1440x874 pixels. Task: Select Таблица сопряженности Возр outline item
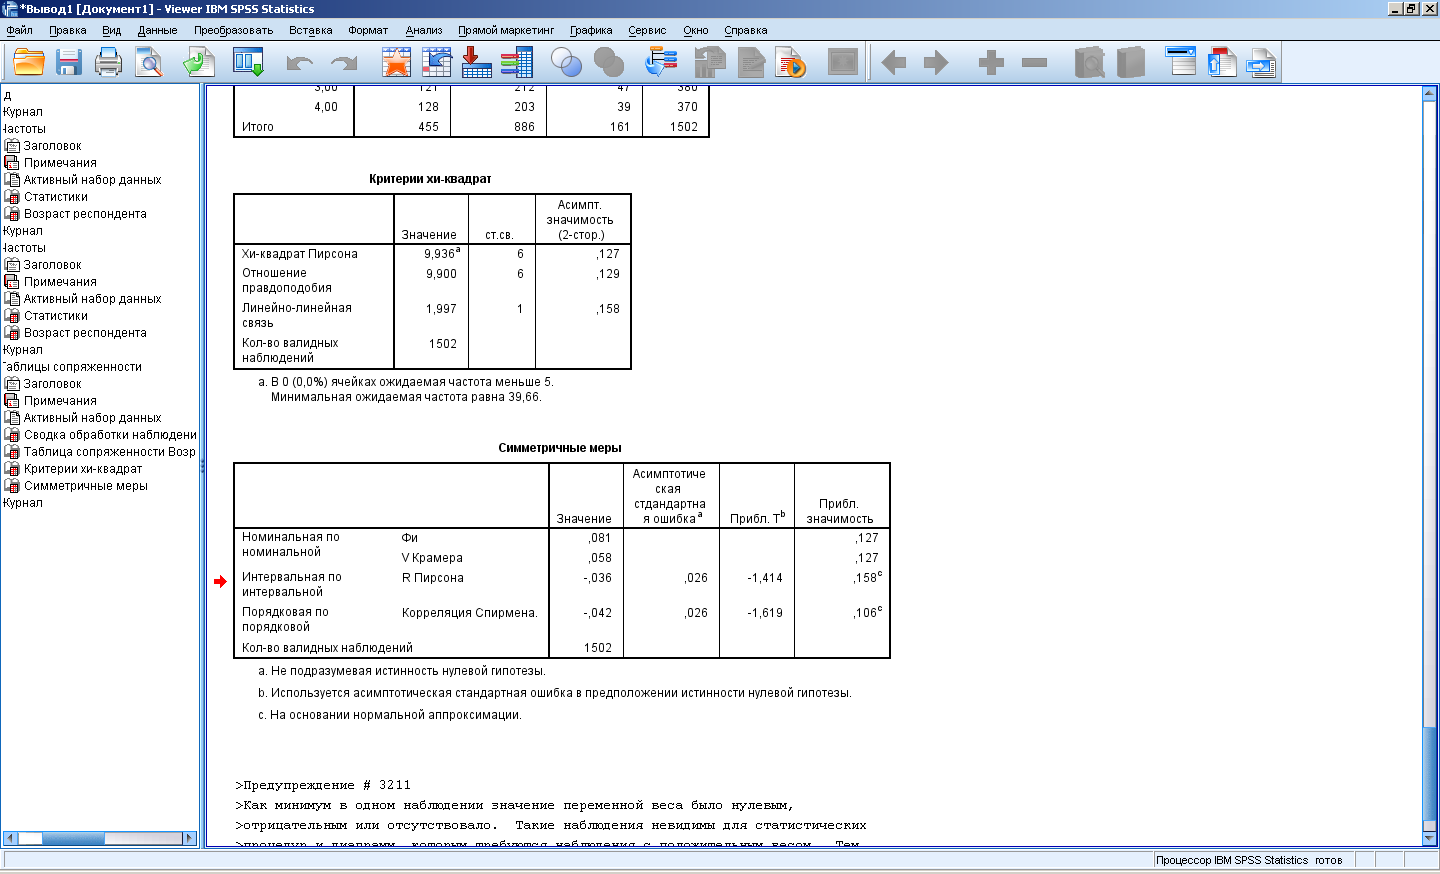(110, 452)
